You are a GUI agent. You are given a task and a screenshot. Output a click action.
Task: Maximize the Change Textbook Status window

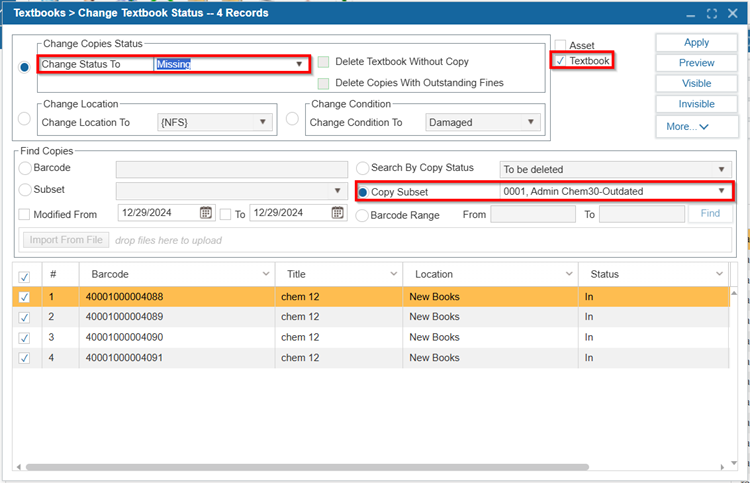712,13
